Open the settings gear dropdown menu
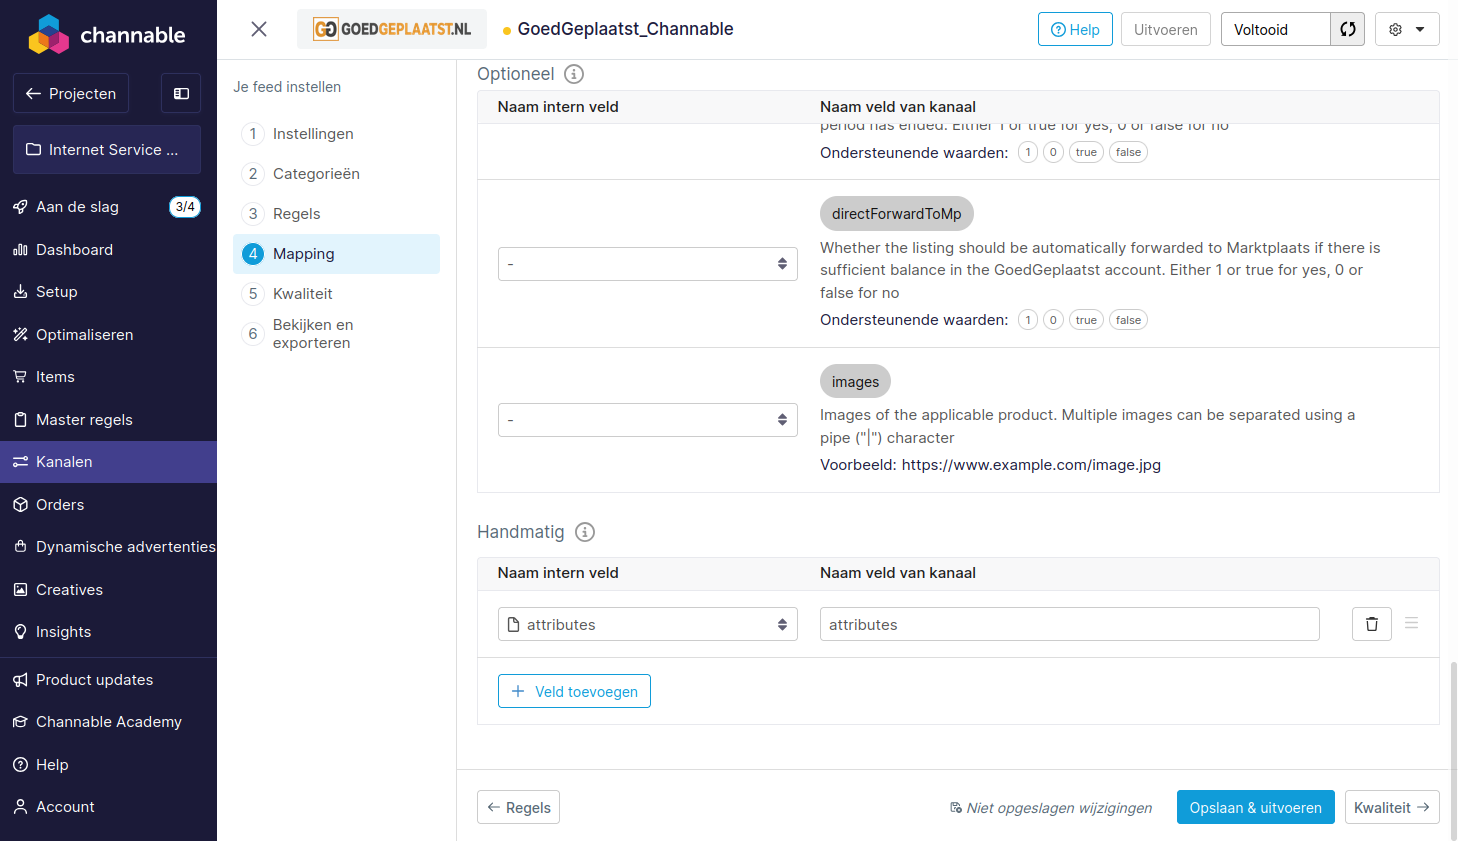Screen dimensions: 1458x841 click(x=1407, y=29)
